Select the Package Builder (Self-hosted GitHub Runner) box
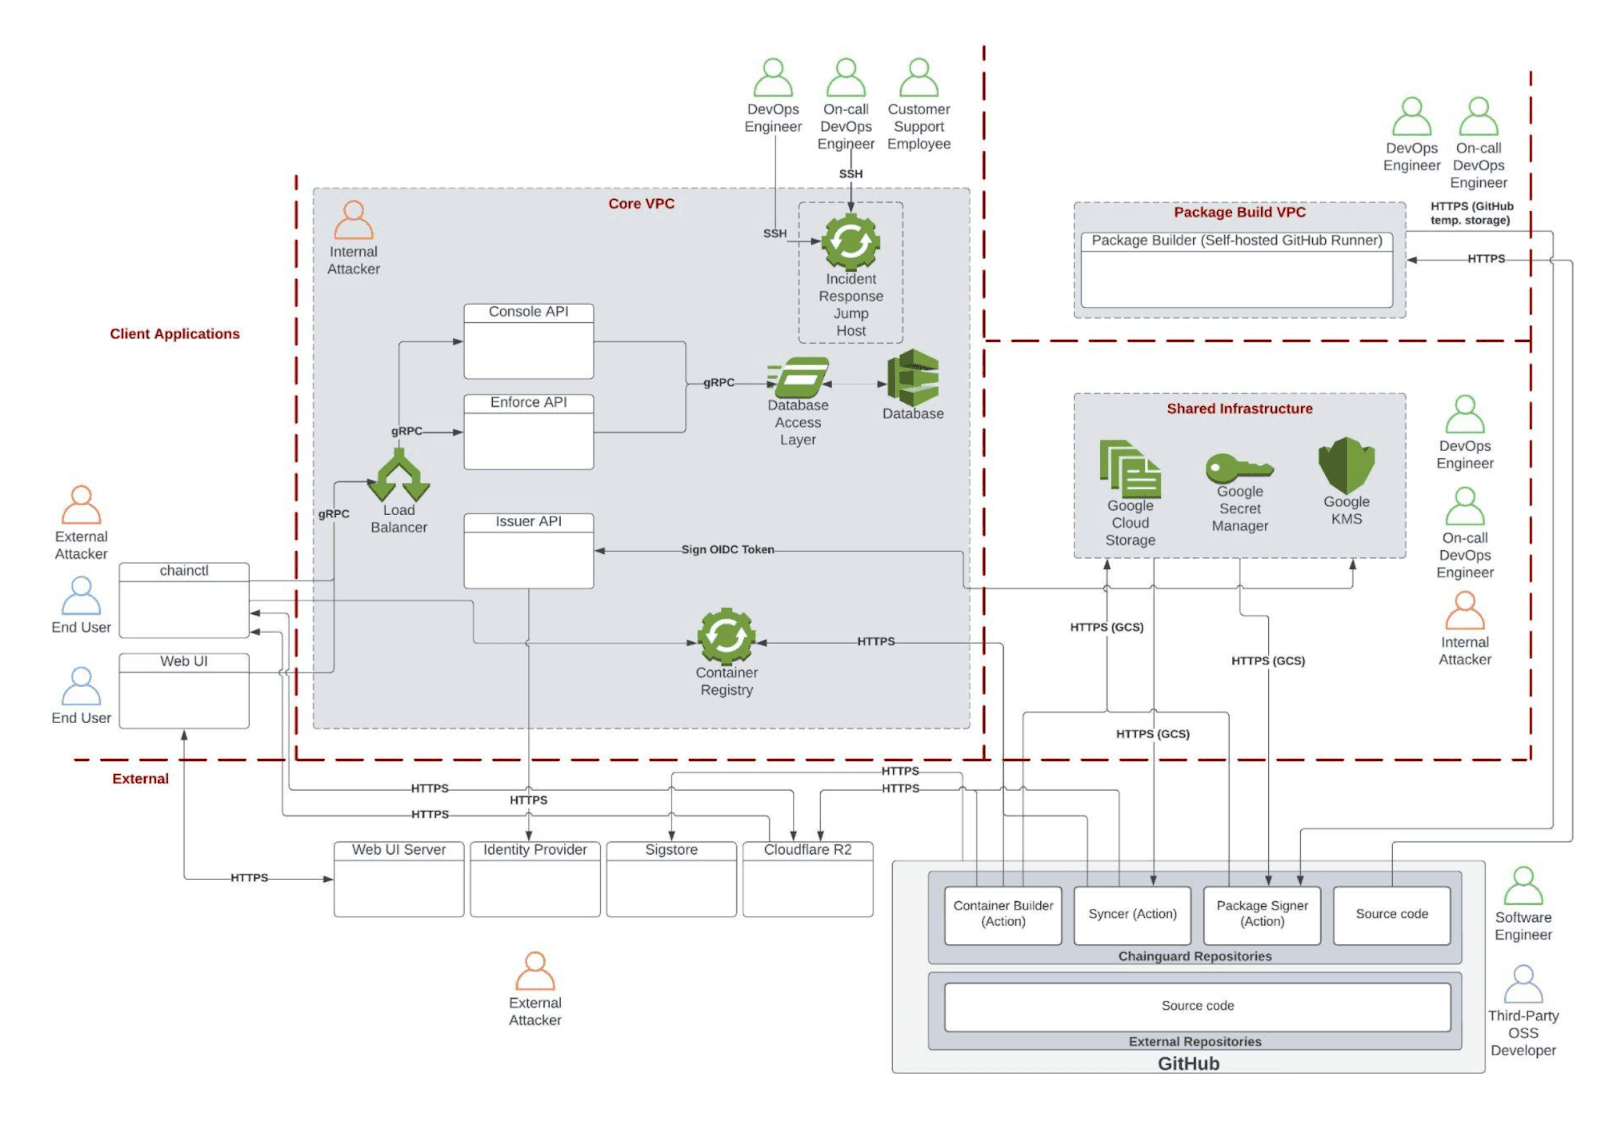Viewport: 1600px width, 1123px height. coord(1237,270)
